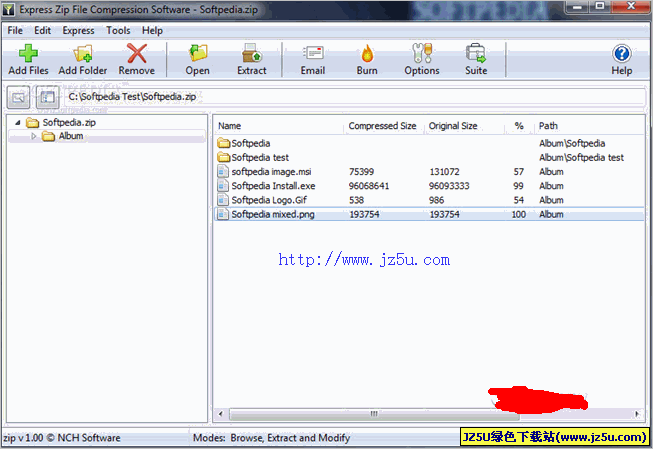Screen dimensions: 653x449
Task: Click compressed size value 75399
Action: coord(361,172)
